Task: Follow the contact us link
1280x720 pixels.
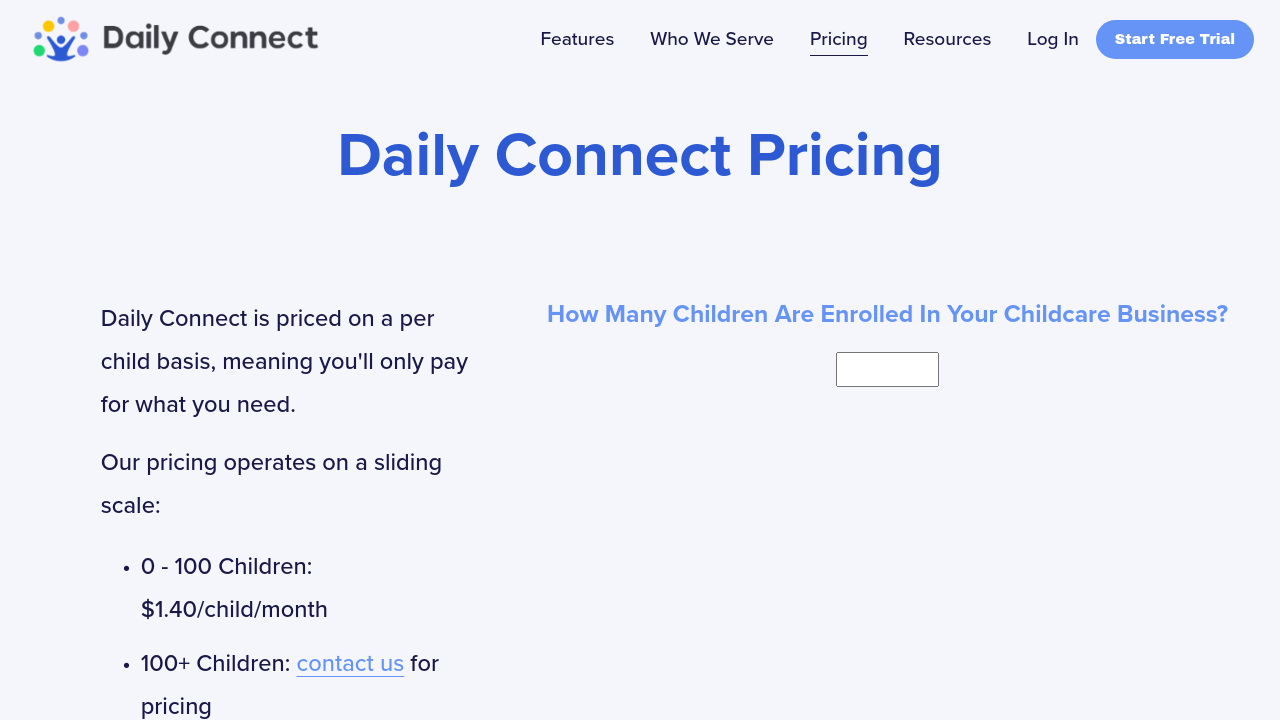Action: [x=350, y=663]
